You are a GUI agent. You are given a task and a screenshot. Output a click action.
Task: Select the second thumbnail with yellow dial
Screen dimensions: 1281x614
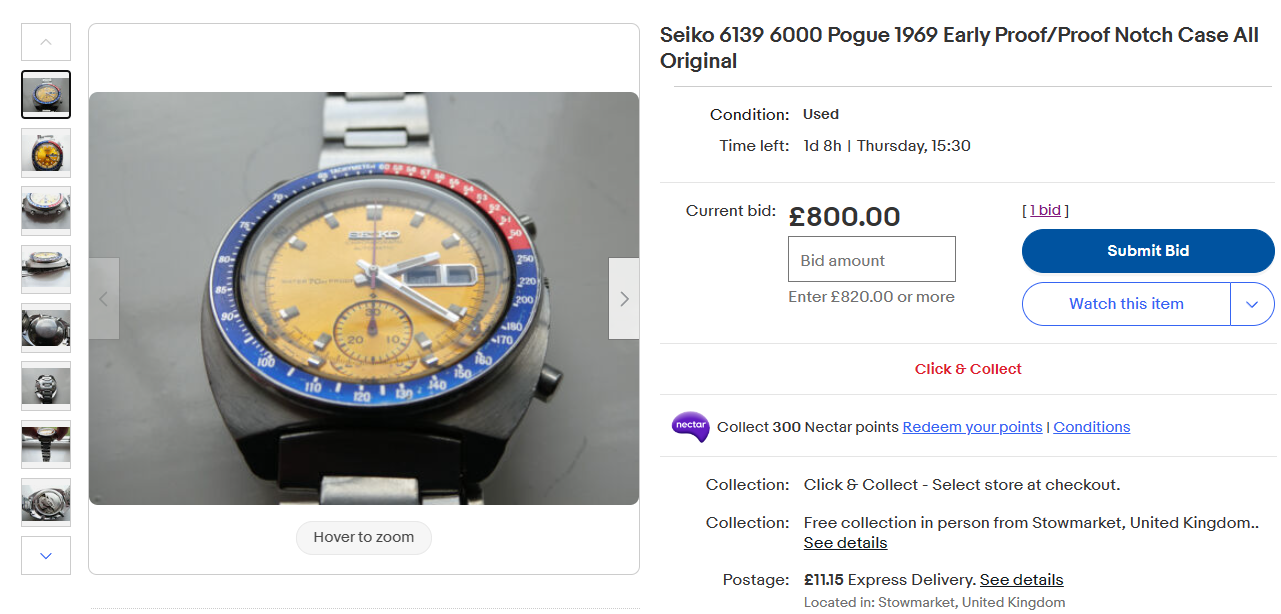click(46, 152)
